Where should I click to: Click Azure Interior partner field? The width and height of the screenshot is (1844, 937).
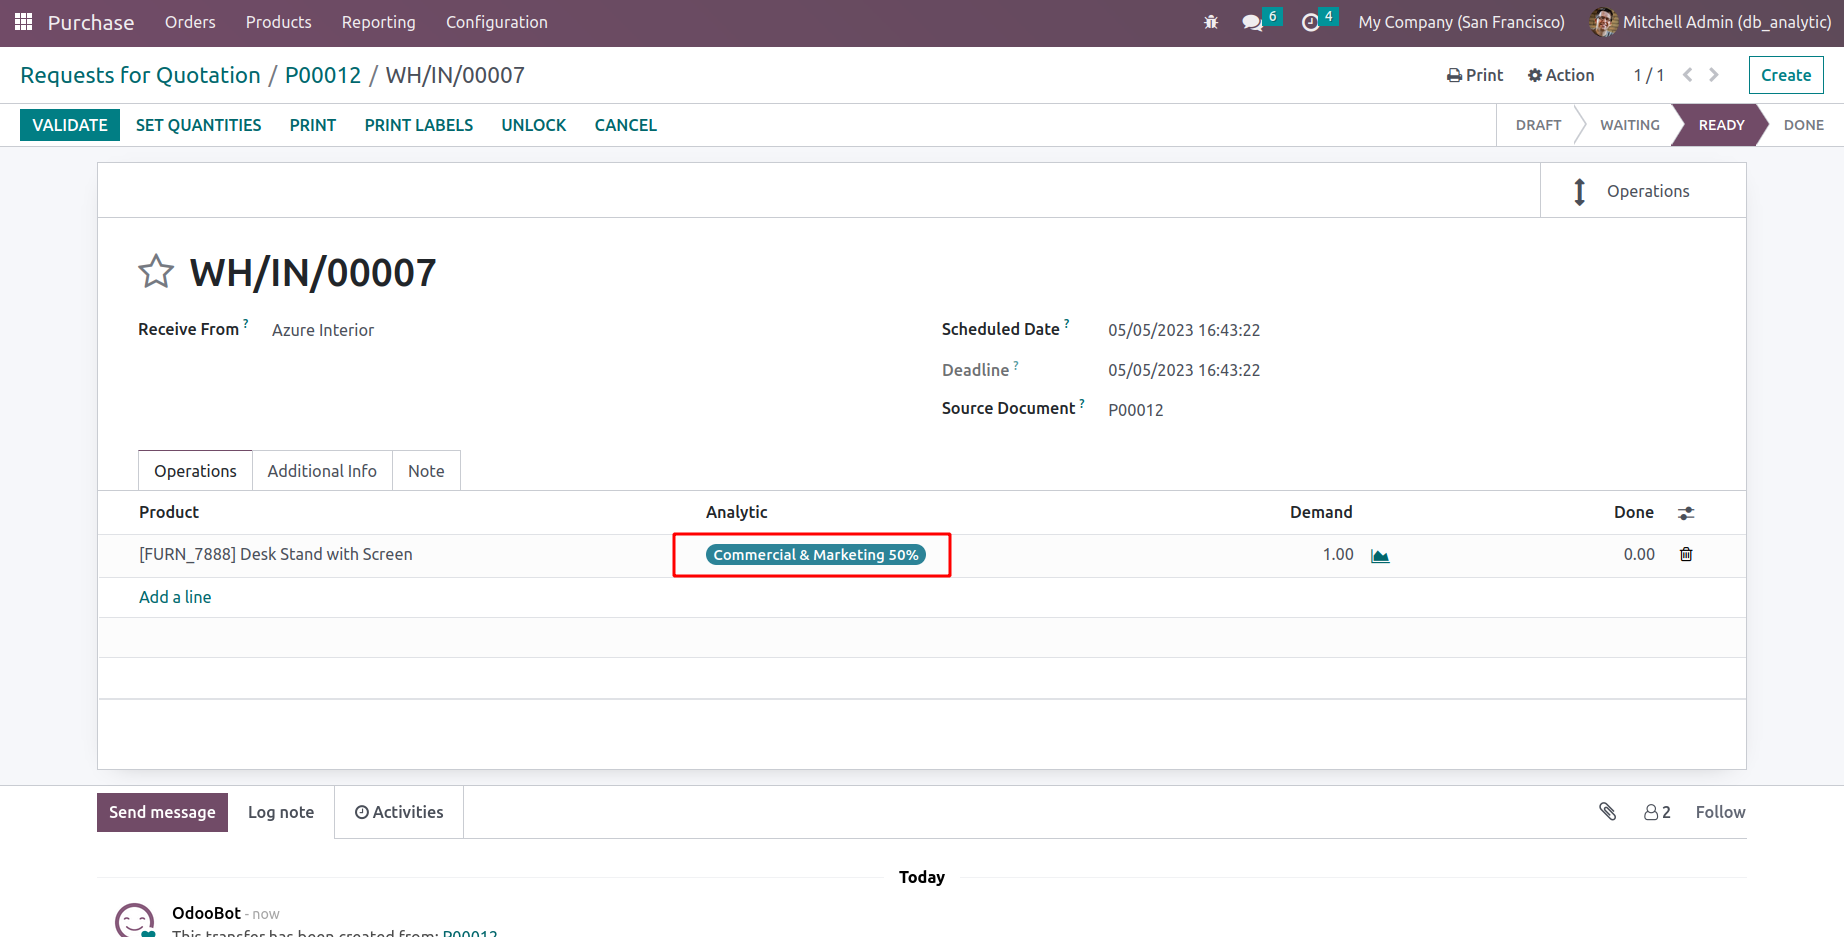323,330
